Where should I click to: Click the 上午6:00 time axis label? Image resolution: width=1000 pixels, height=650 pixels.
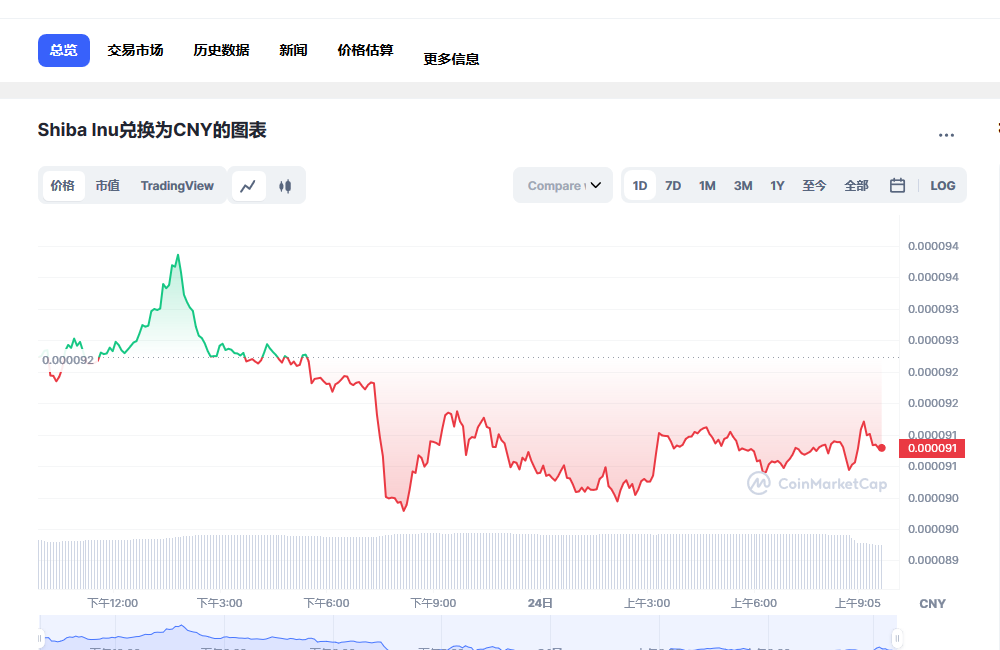754,603
